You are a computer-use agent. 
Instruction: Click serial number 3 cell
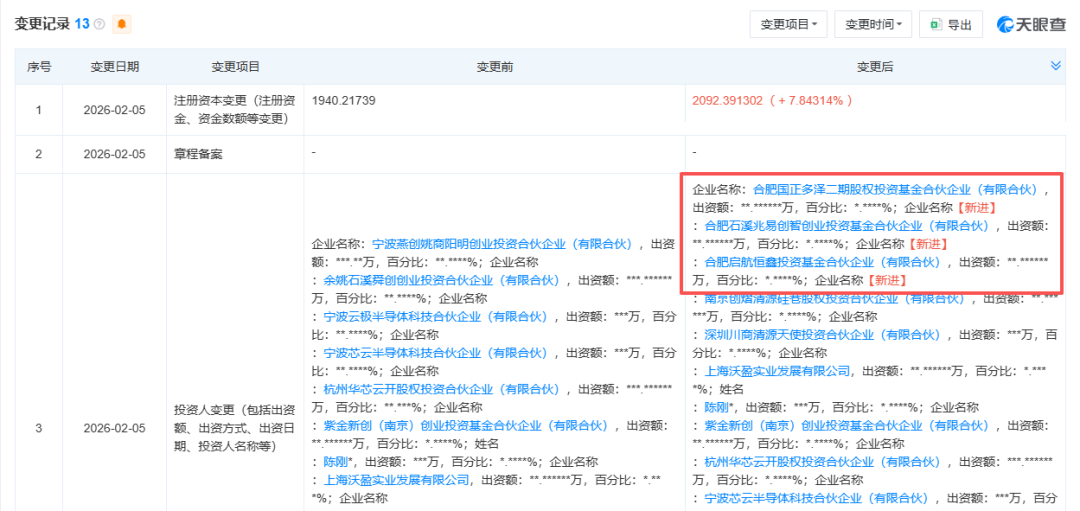pyautogui.click(x=39, y=428)
